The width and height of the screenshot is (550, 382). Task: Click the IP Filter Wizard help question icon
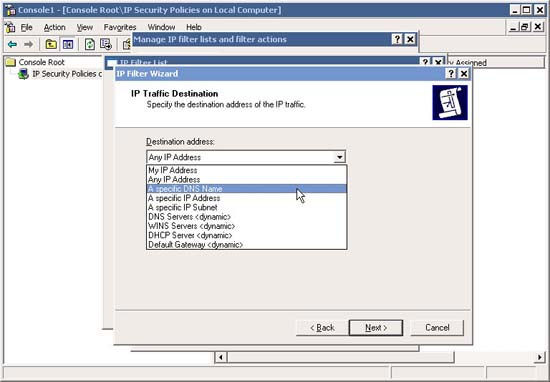(451, 74)
